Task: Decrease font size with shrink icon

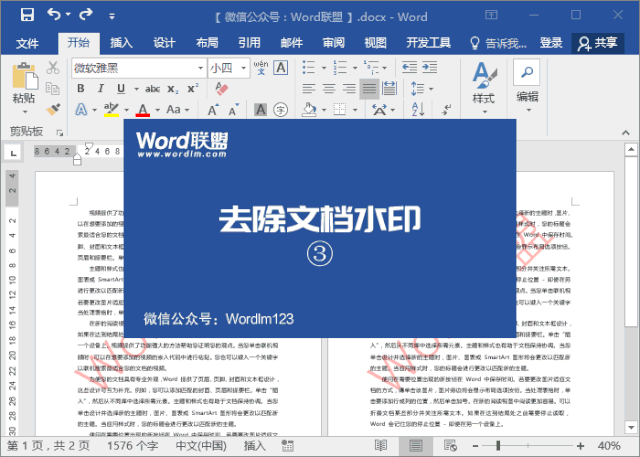Action: pyautogui.click(x=233, y=110)
